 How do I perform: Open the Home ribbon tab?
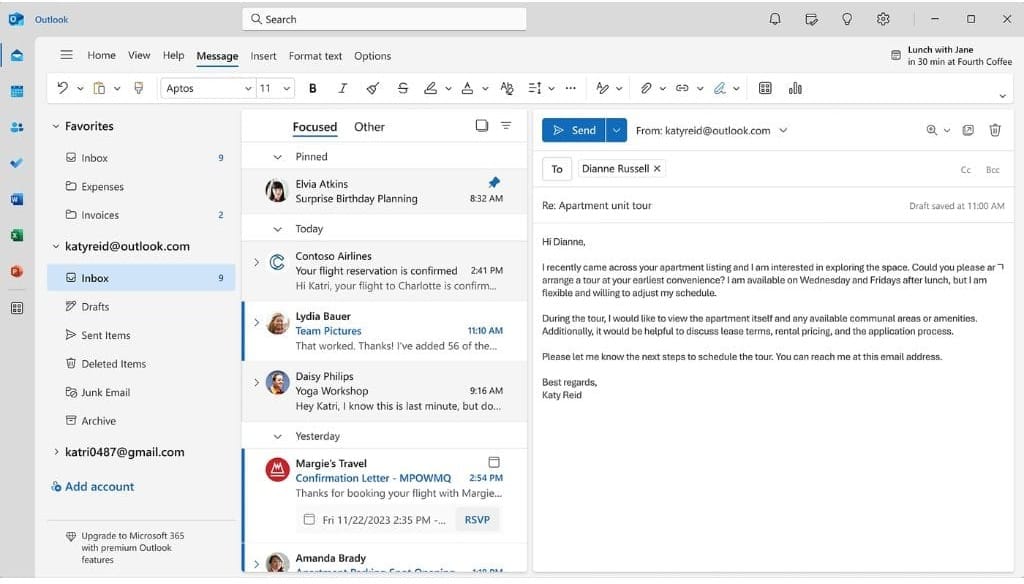(101, 56)
